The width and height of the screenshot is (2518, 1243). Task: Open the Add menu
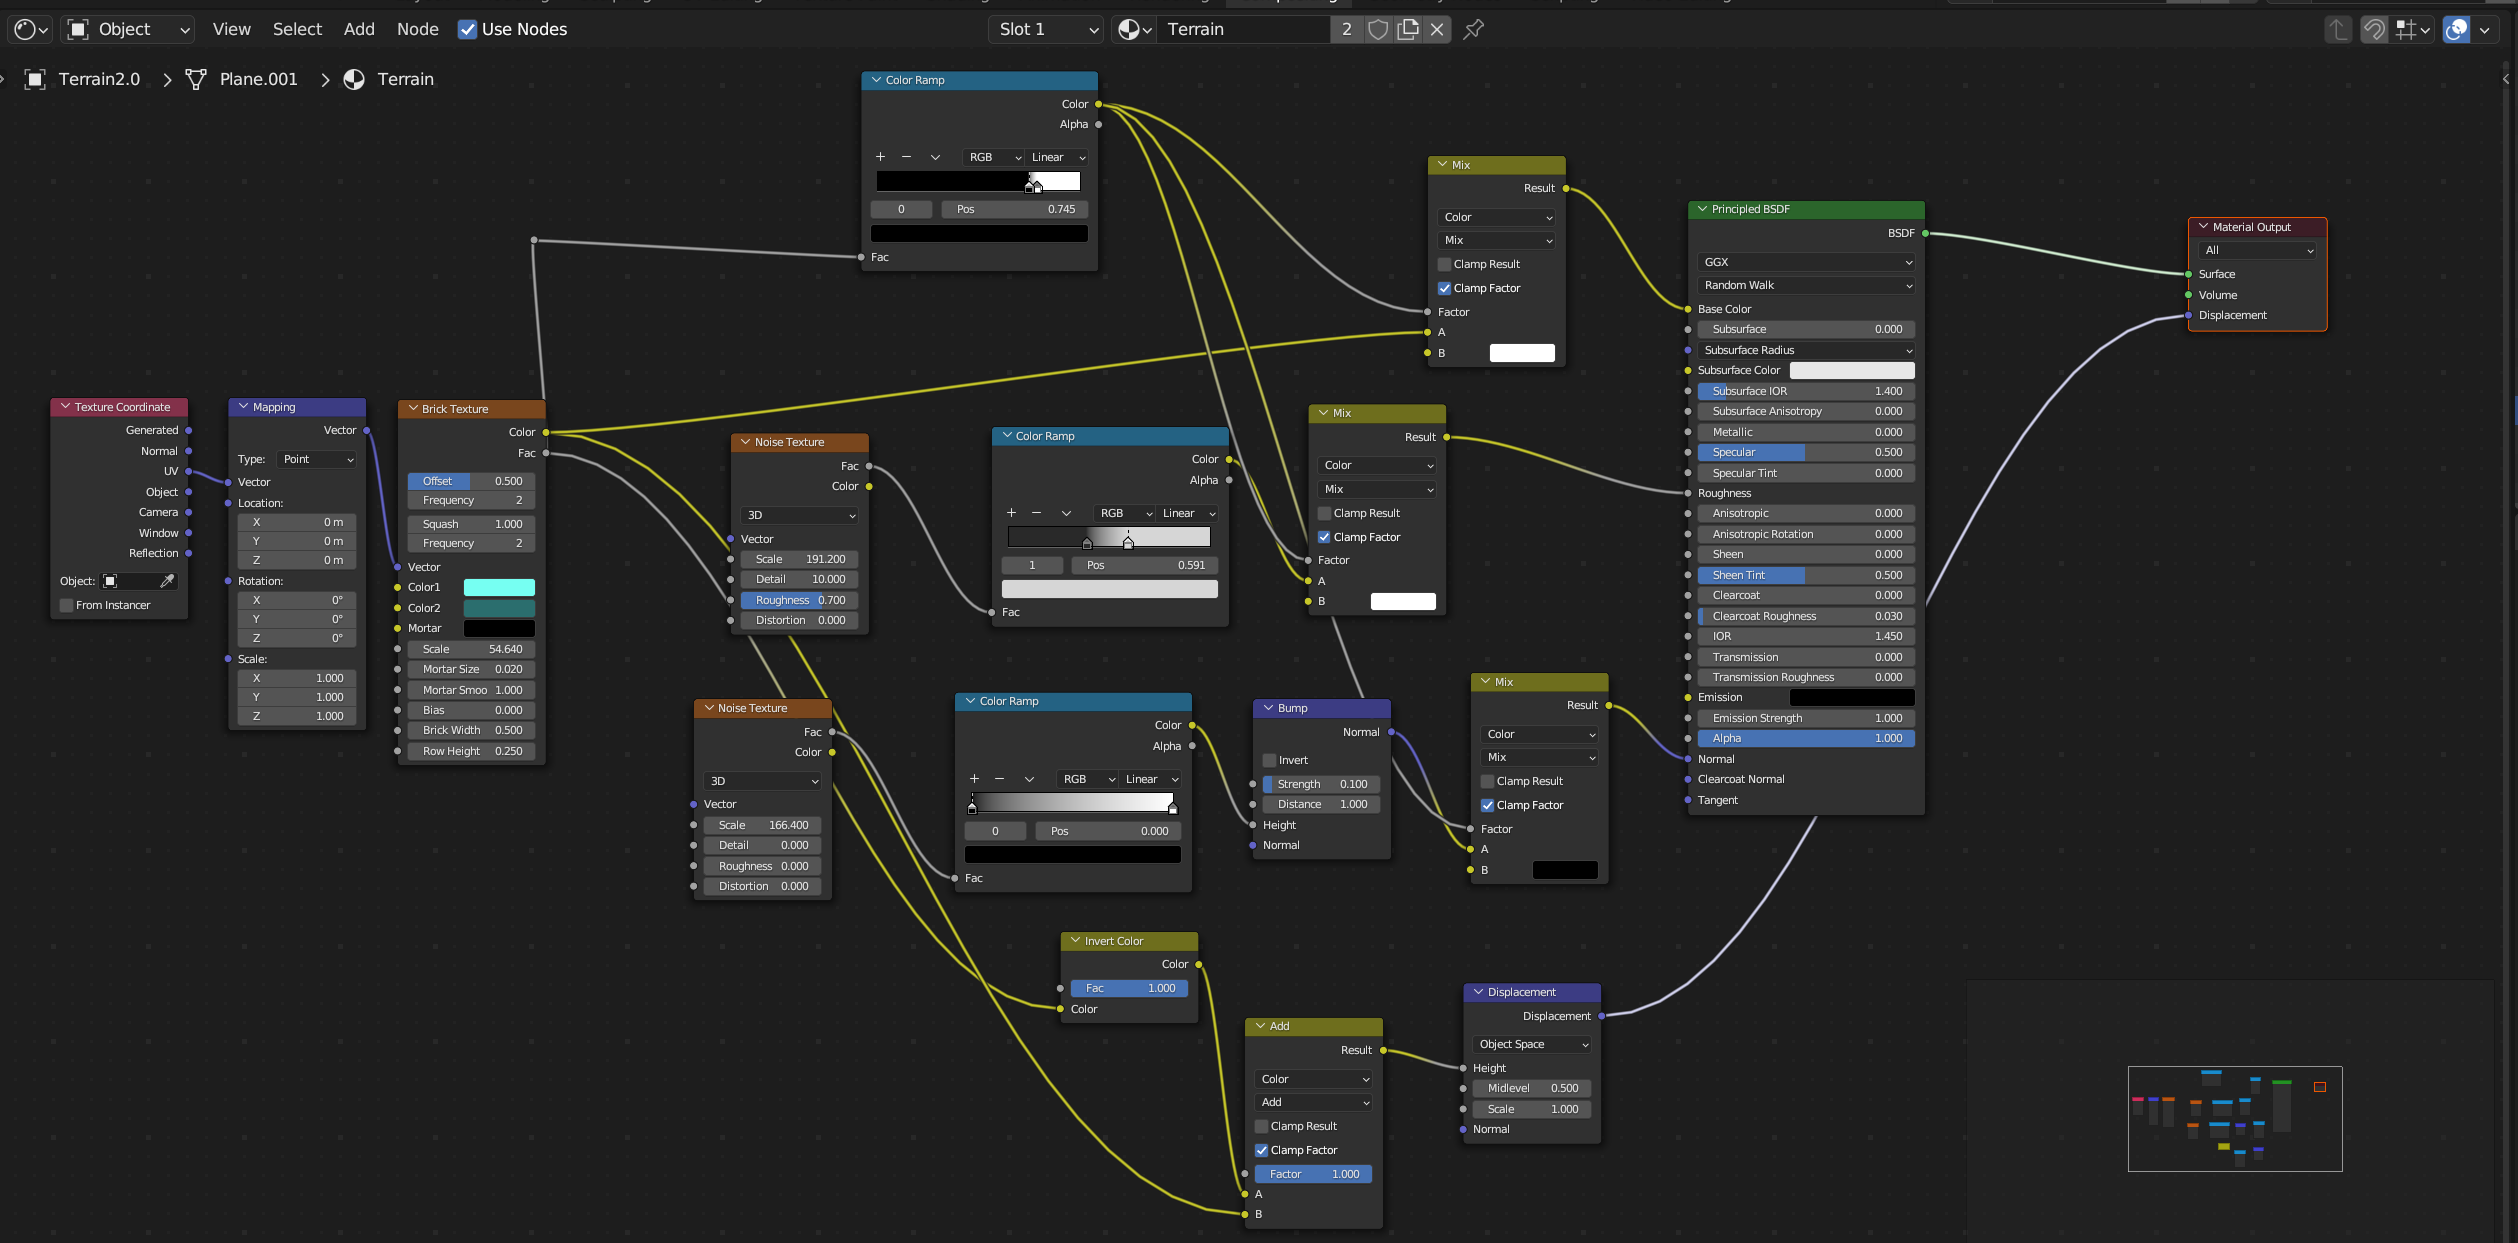359,29
